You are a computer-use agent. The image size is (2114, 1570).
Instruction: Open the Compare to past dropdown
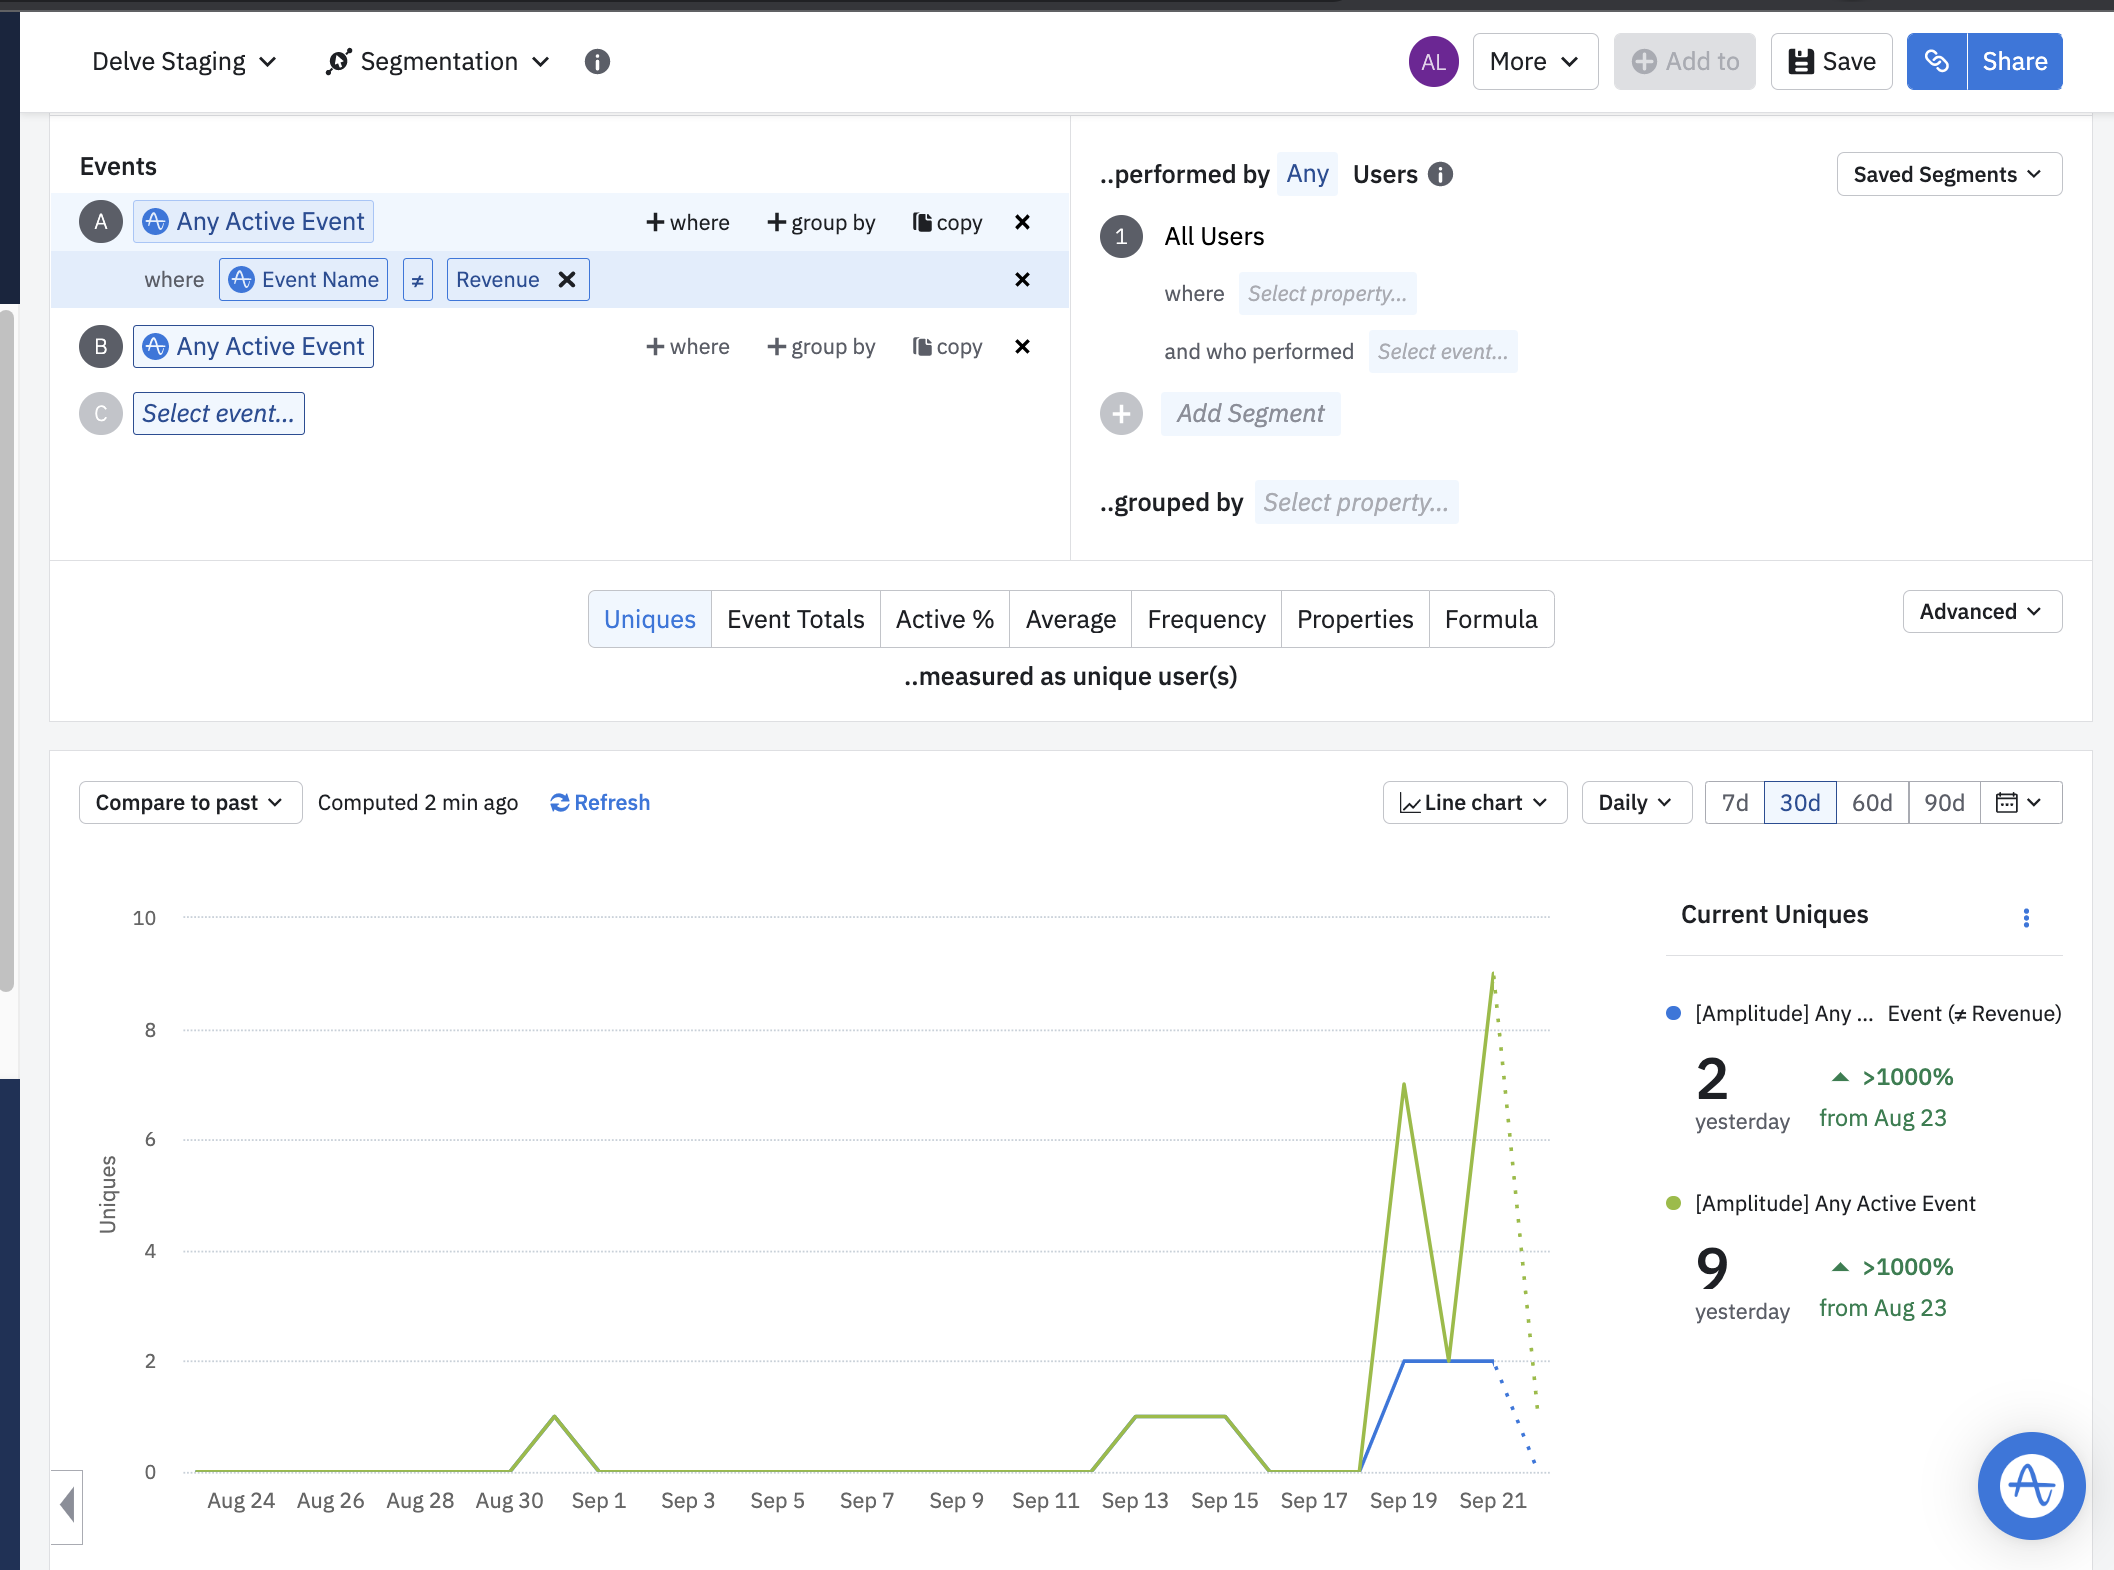tap(190, 803)
